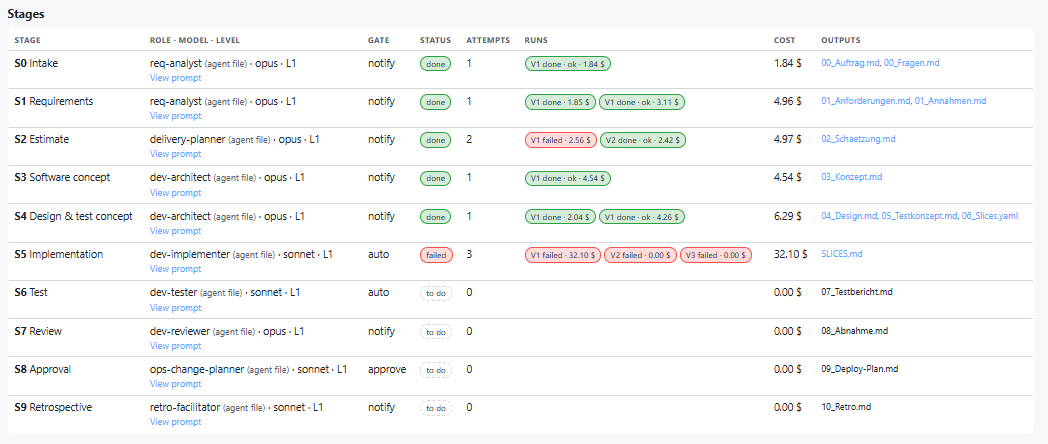Click the to do badge for S6 Test
Image resolution: width=1048 pixels, height=444 pixels.
click(x=436, y=294)
